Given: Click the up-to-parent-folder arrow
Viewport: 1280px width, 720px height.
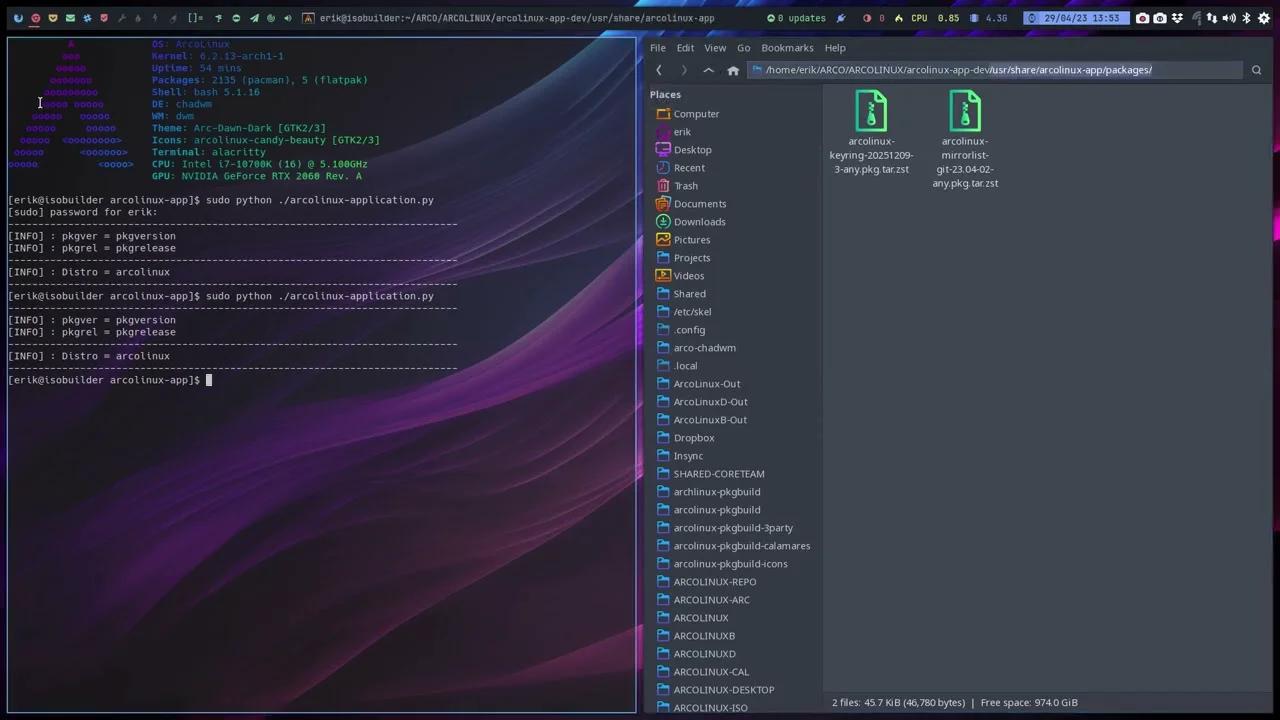Looking at the screenshot, I should click(x=709, y=70).
